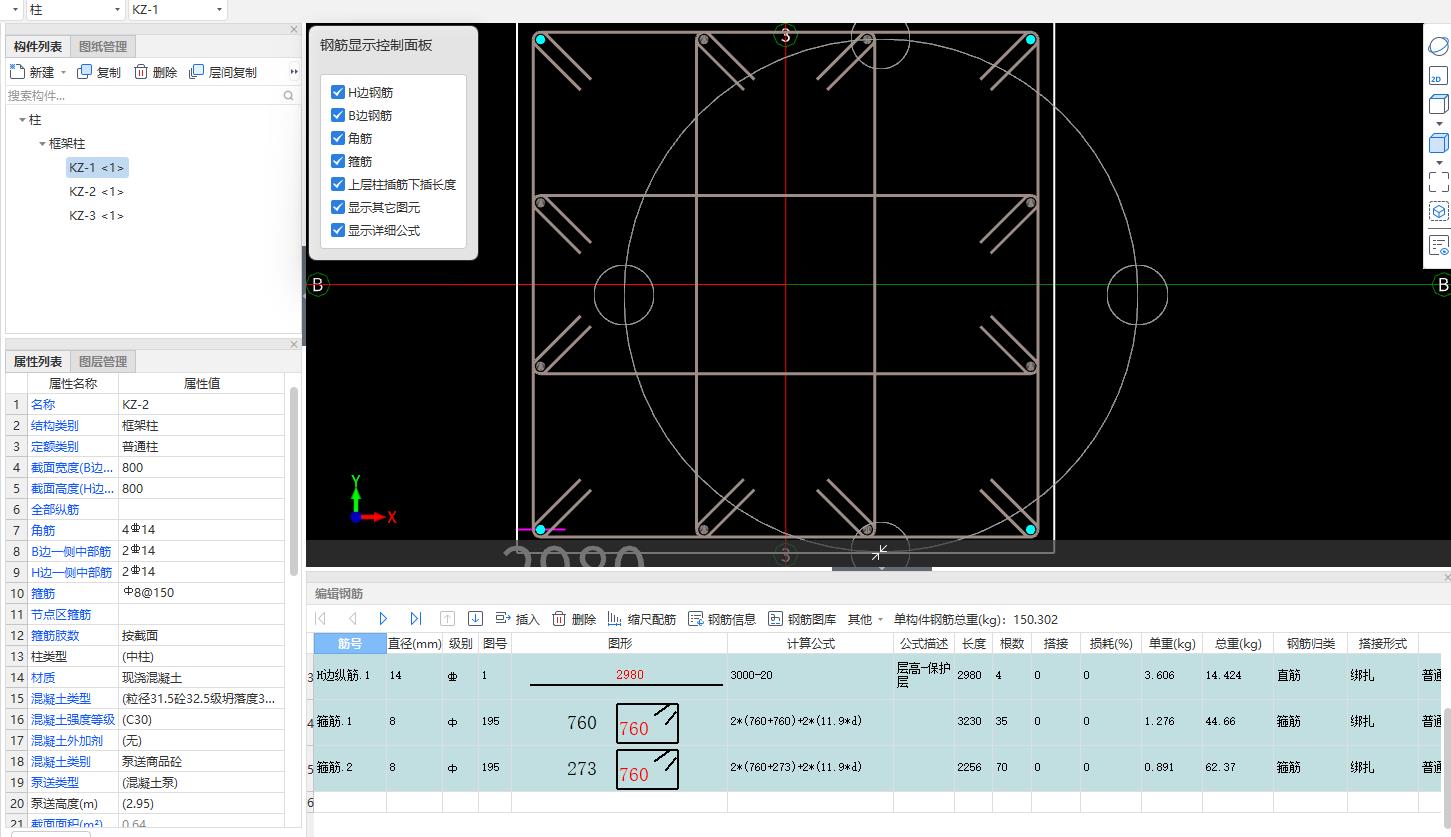Click in the 搜索构件 search field
Image resolution: width=1451 pixels, height=837 pixels.
pyautogui.click(x=143, y=96)
